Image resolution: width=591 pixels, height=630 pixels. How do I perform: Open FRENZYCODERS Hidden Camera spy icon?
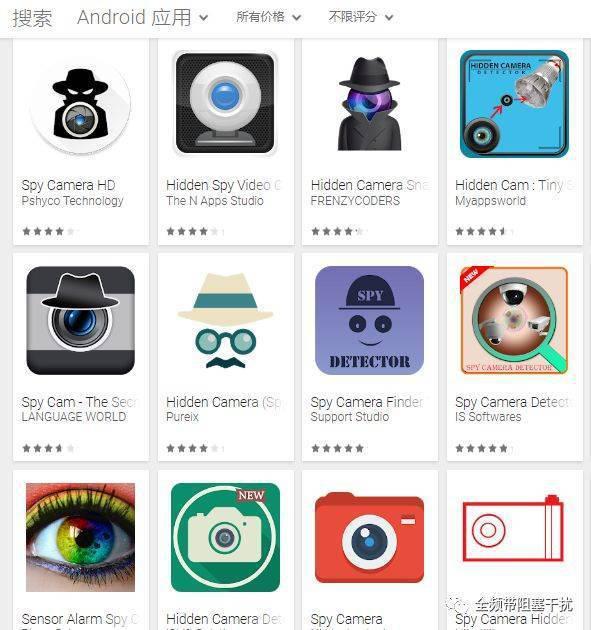pos(369,103)
